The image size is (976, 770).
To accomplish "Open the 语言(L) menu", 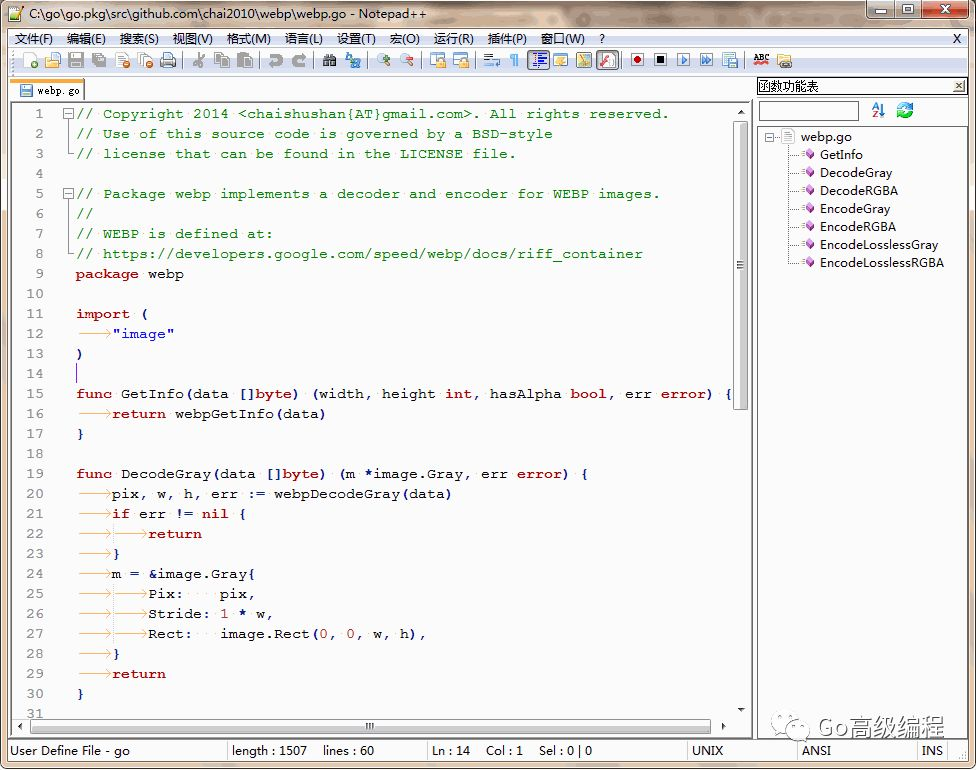I will click(x=304, y=39).
